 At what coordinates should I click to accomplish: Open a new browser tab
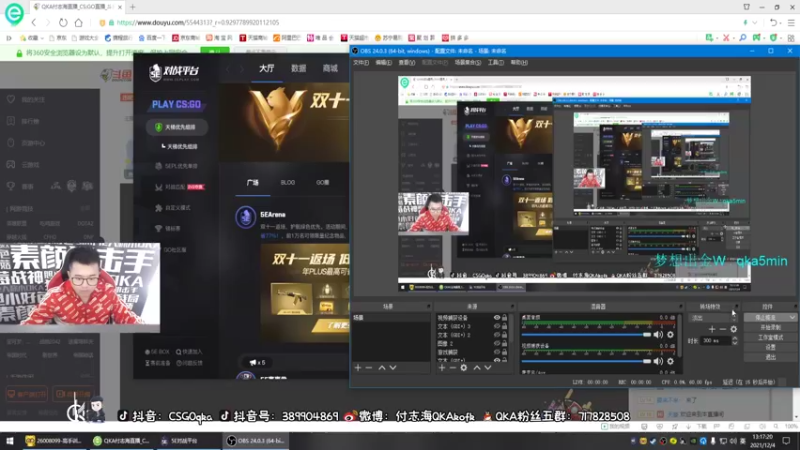(x=133, y=7)
